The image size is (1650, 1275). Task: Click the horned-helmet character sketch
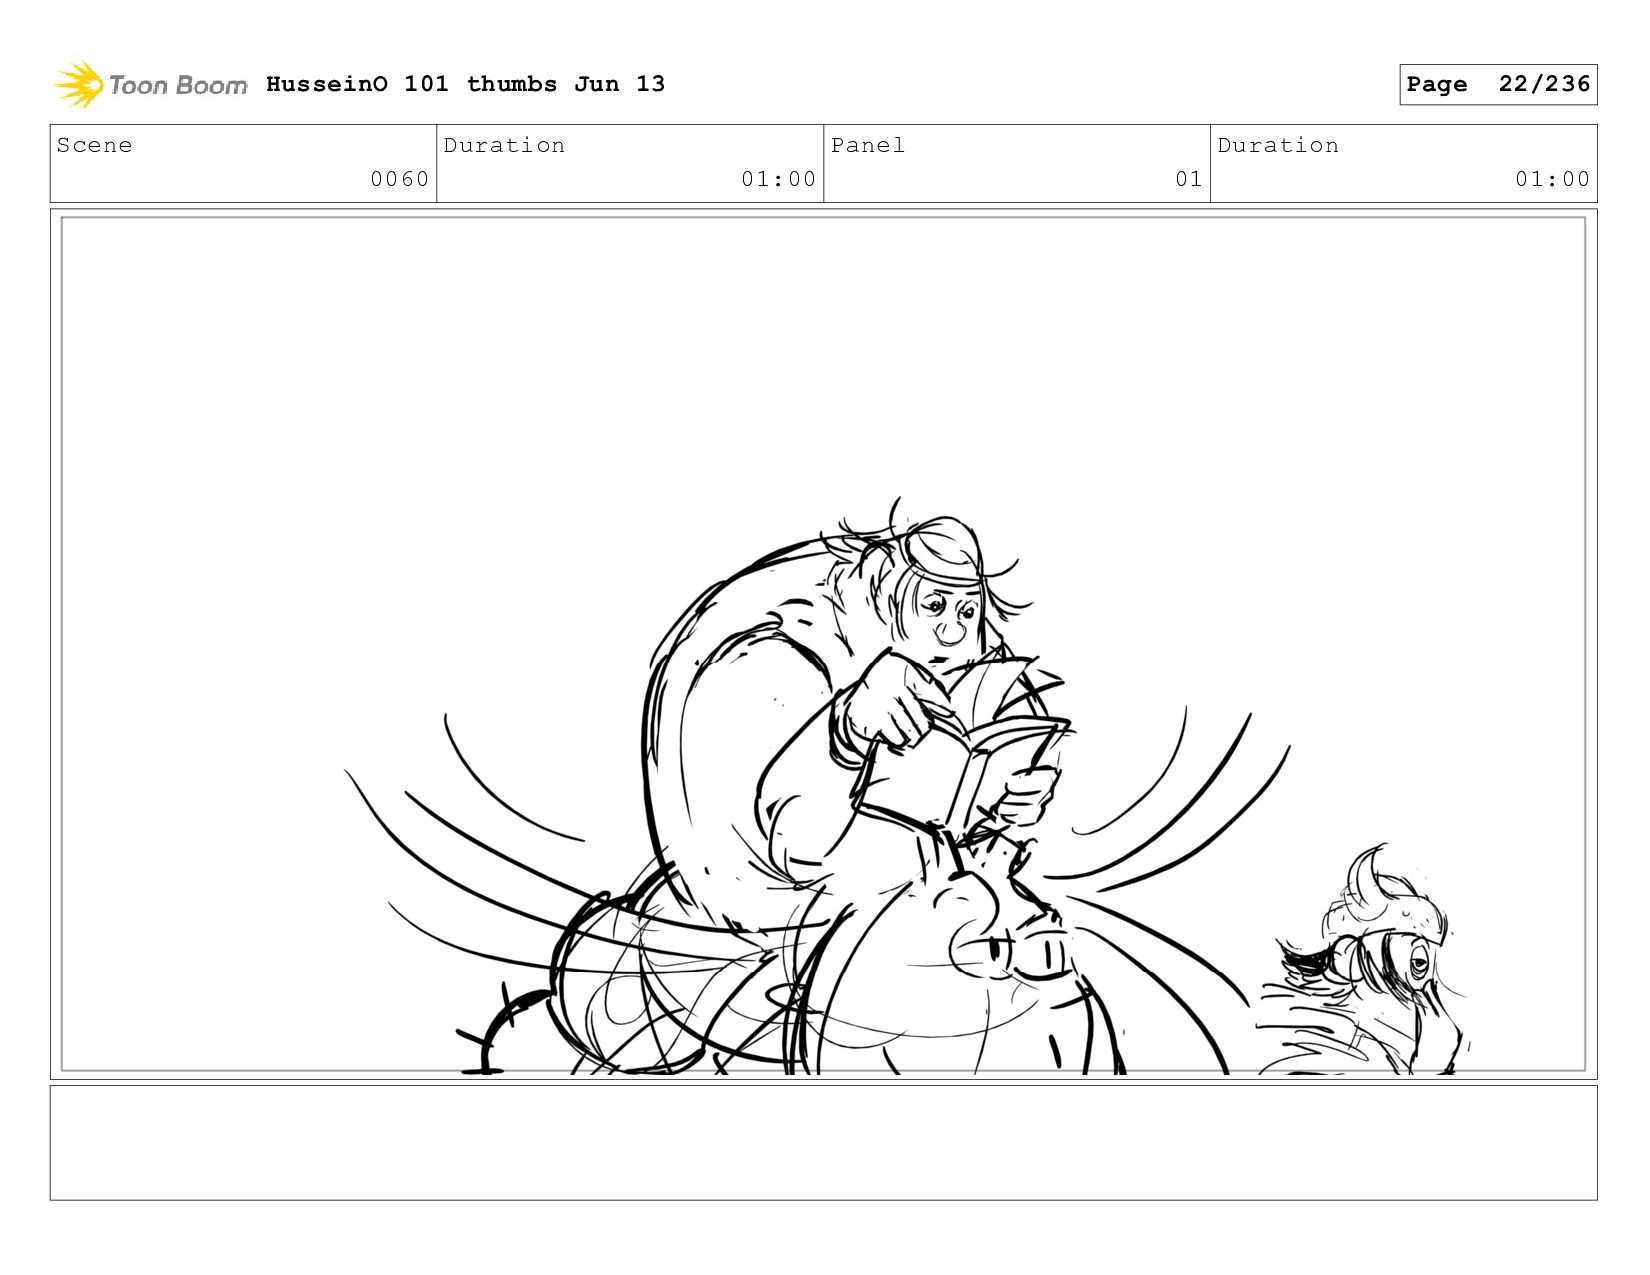tap(1365, 960)
